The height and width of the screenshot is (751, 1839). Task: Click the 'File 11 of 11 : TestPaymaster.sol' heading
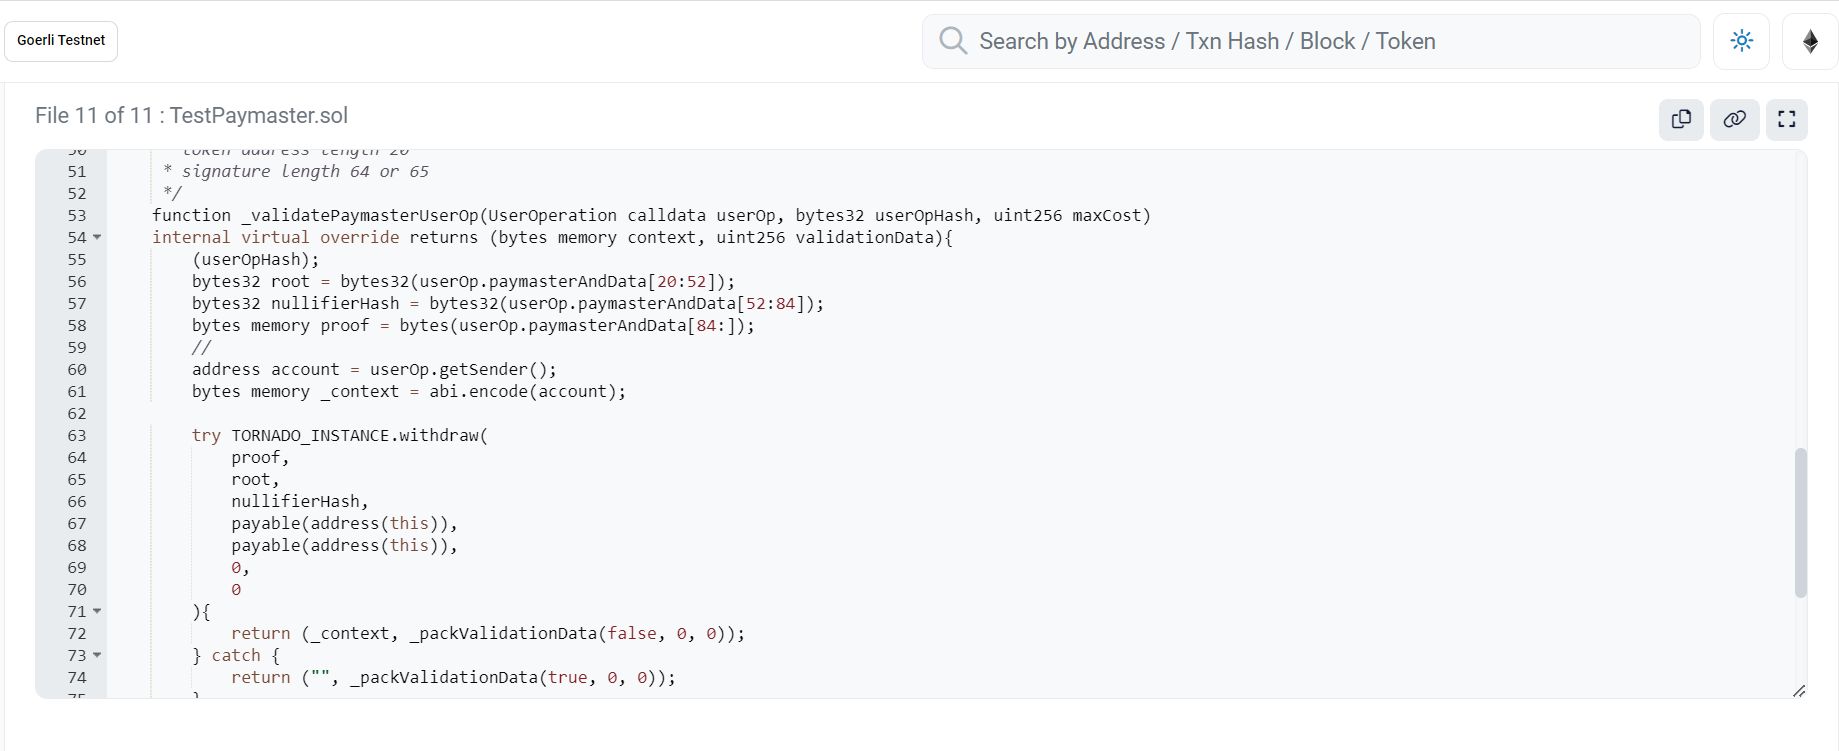[x=191, y=115]
